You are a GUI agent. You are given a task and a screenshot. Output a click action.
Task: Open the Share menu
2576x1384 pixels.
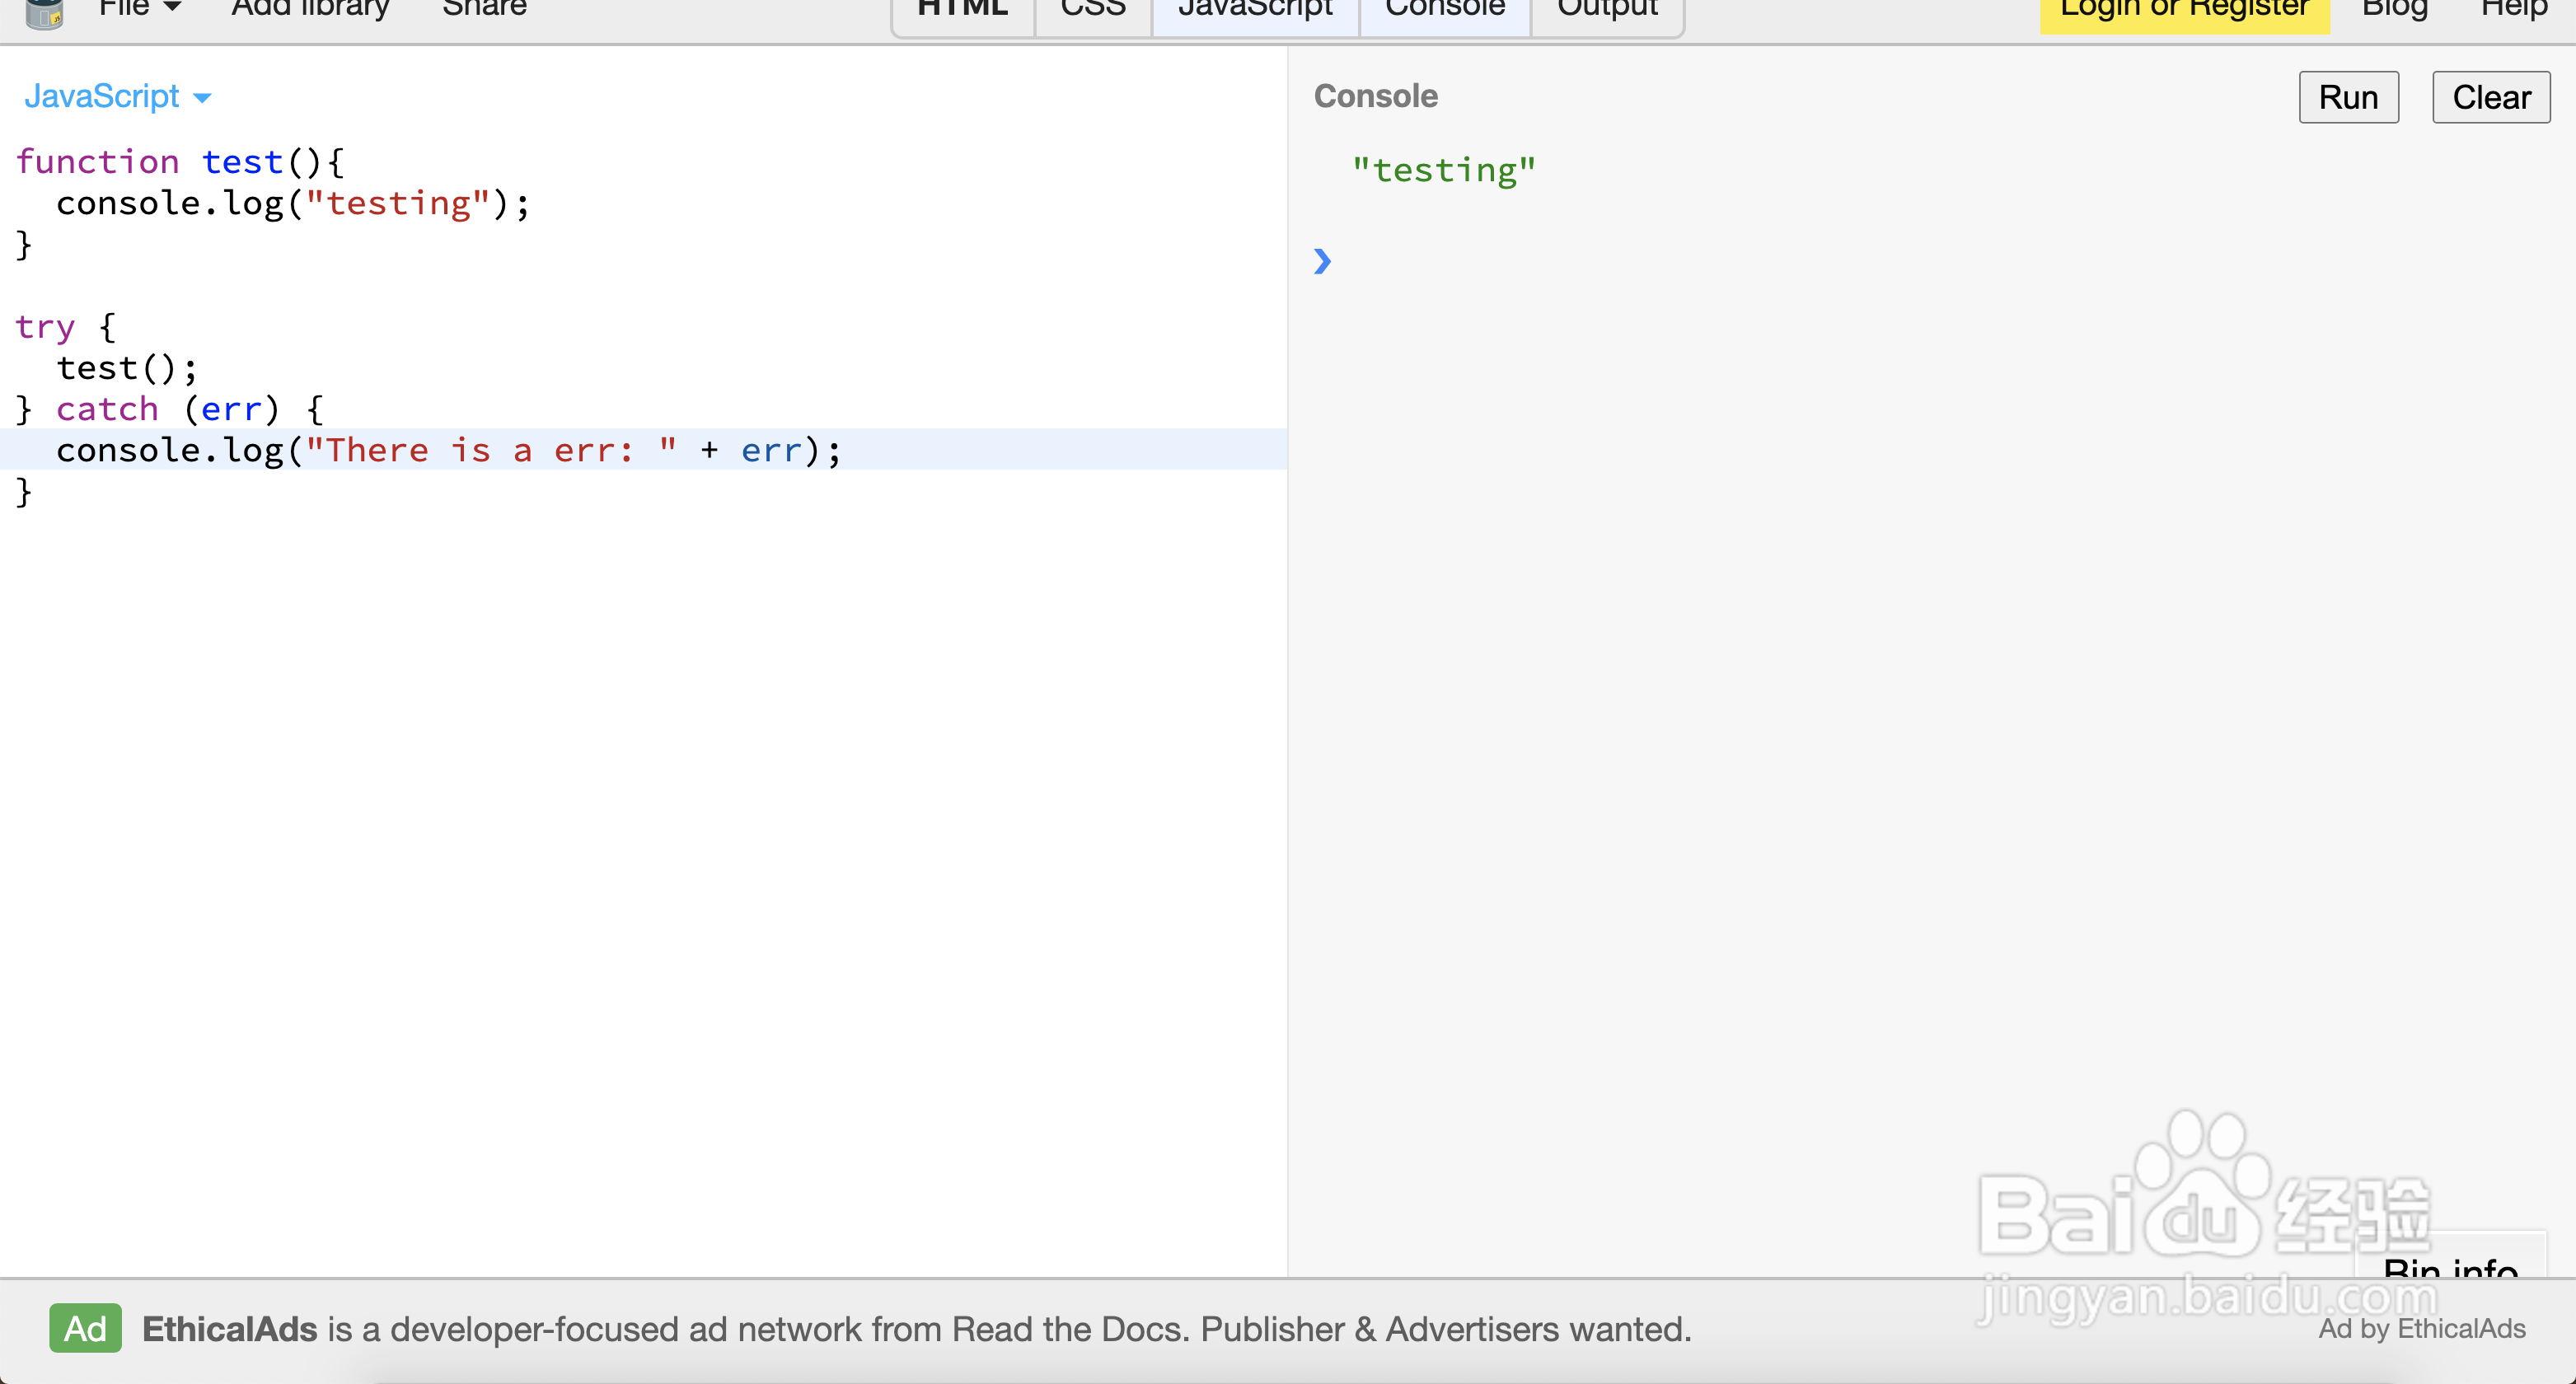tap(484, 9)
